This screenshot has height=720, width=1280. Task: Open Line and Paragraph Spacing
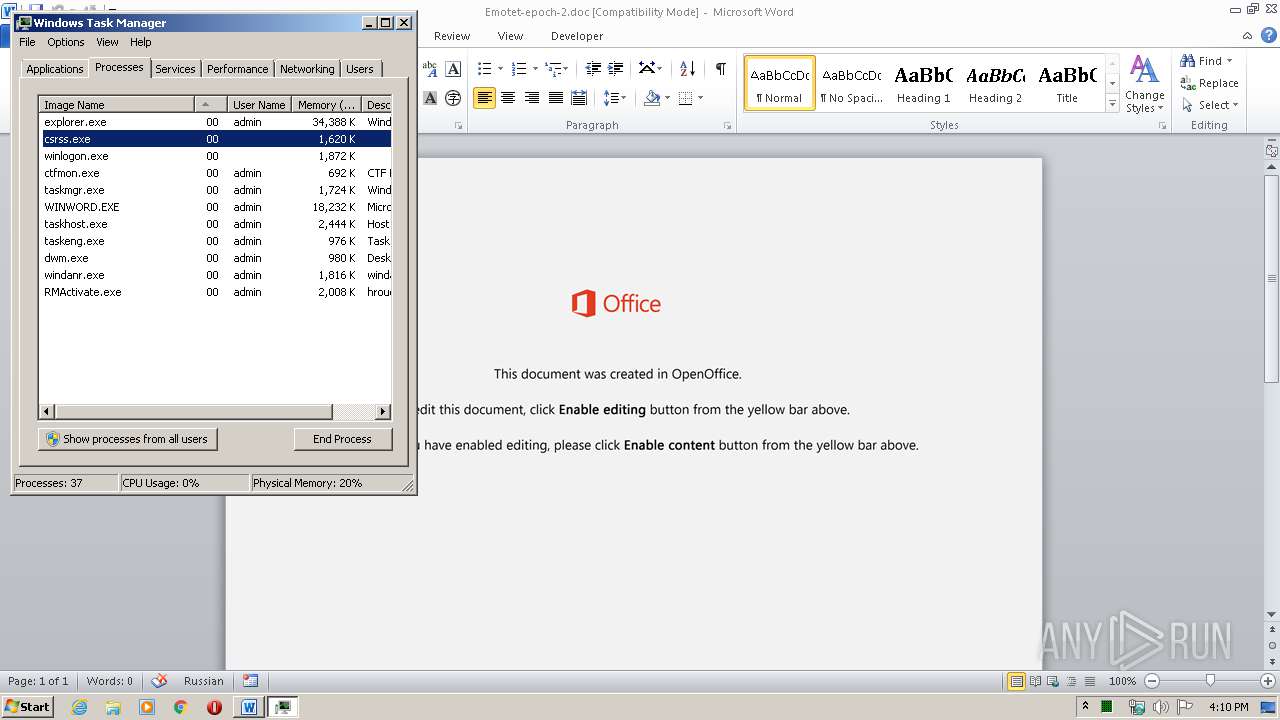(x=614, y=97)
